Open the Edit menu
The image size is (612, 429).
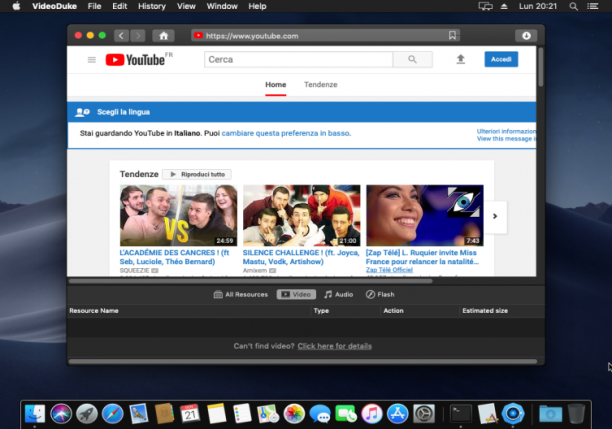point(120,6)
